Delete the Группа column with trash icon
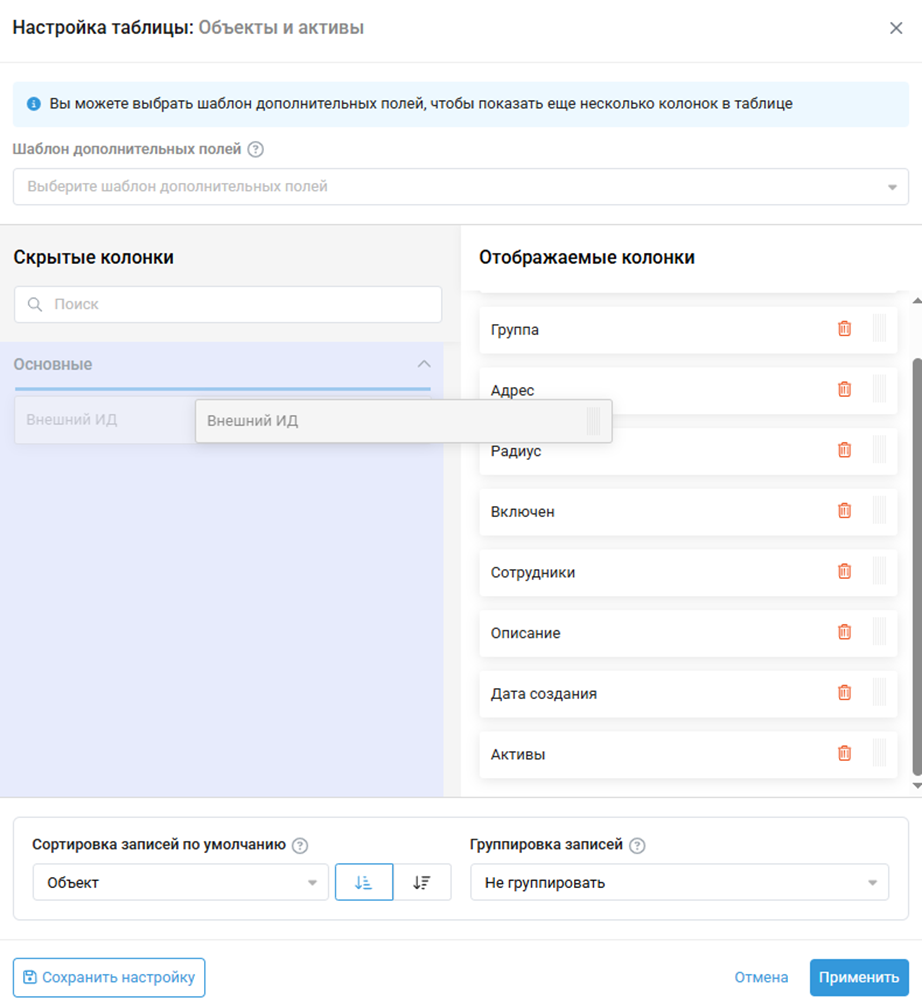922x1008 pixels. 844,329
